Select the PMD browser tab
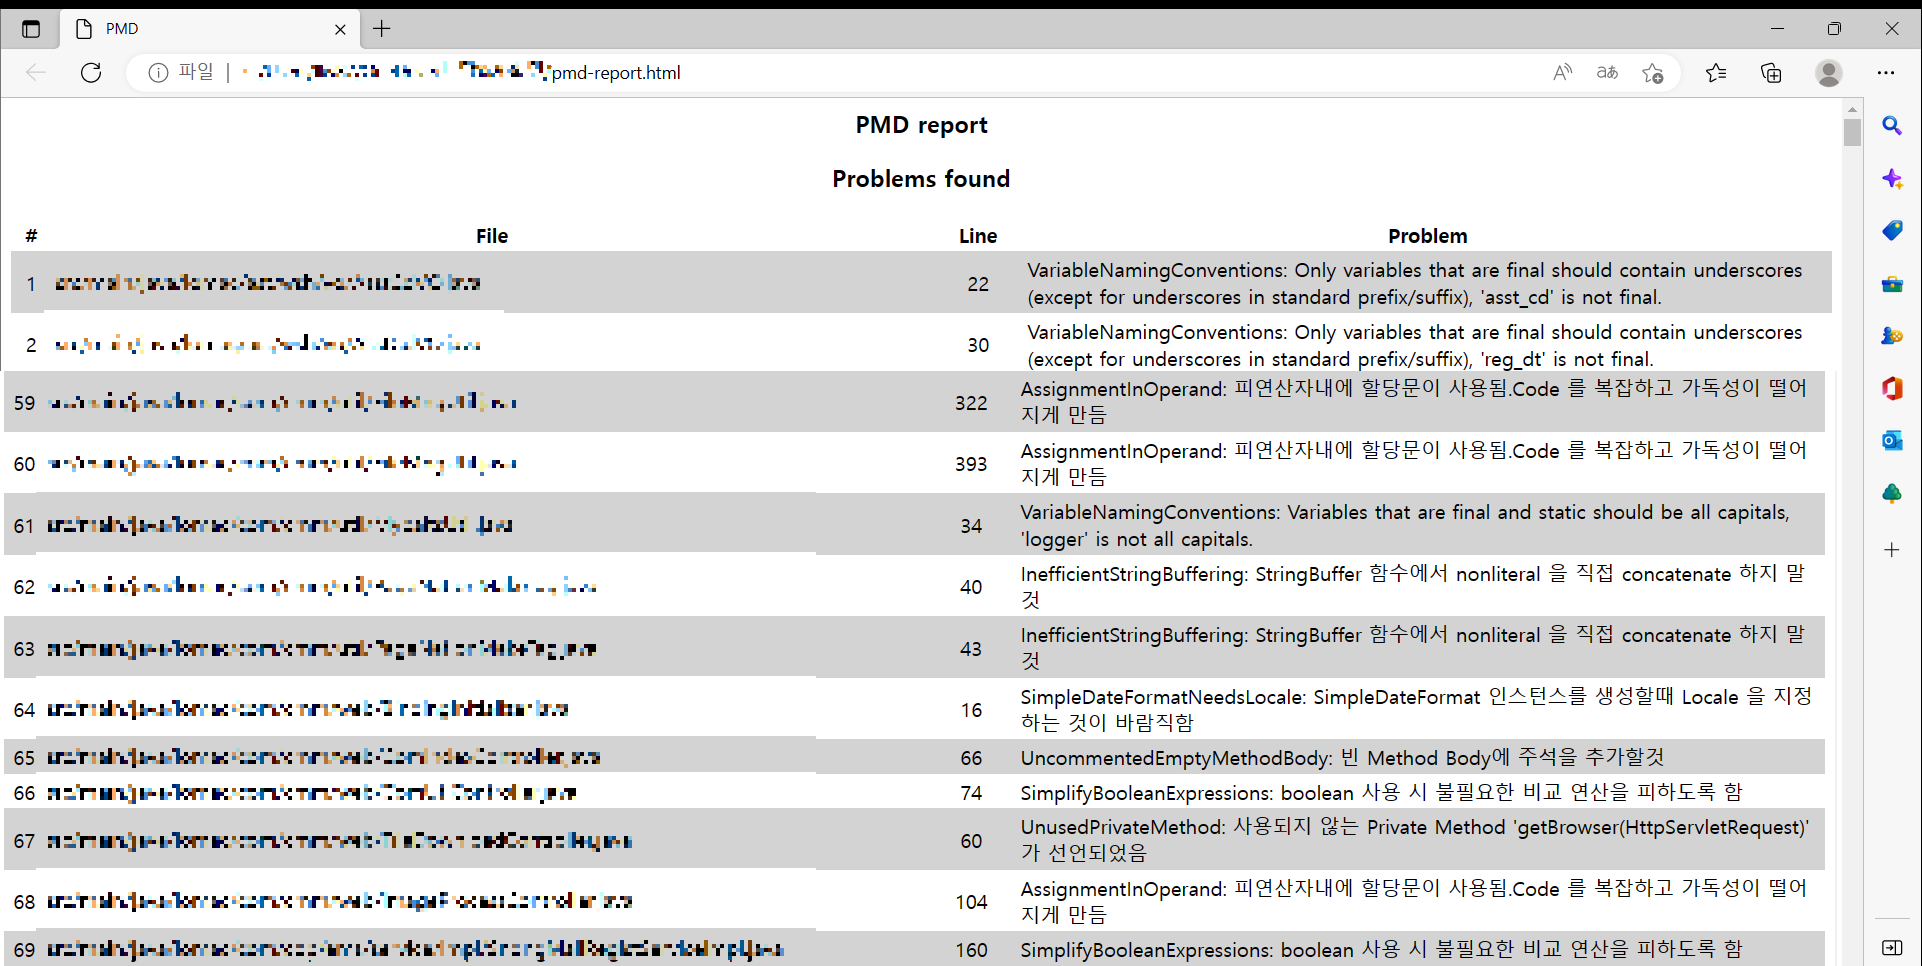The image size is (1922, 966). (x=210, y=29)
